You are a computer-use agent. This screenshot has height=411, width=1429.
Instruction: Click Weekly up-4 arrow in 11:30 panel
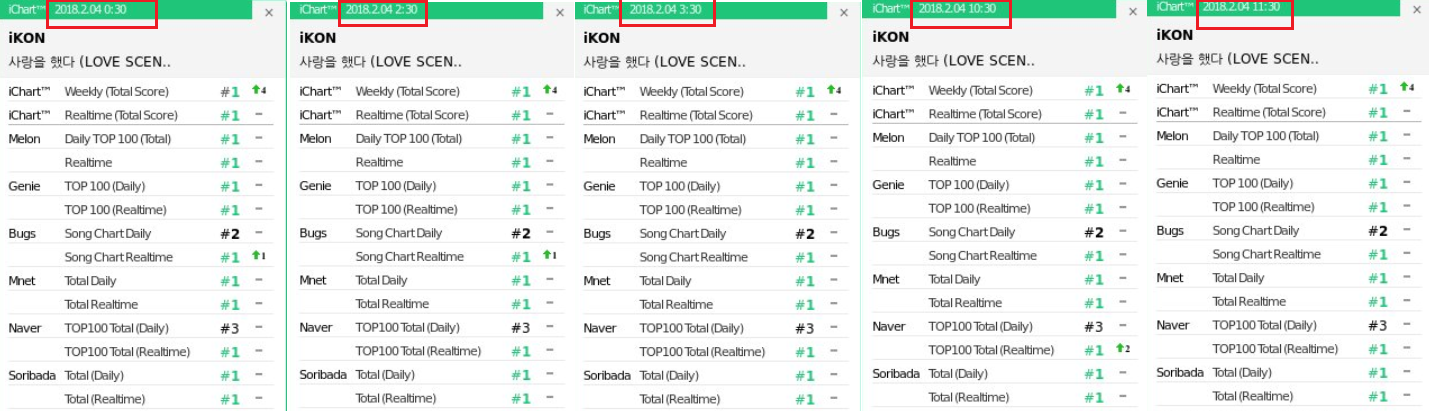pyautogui.click(x=1406, y=88)
